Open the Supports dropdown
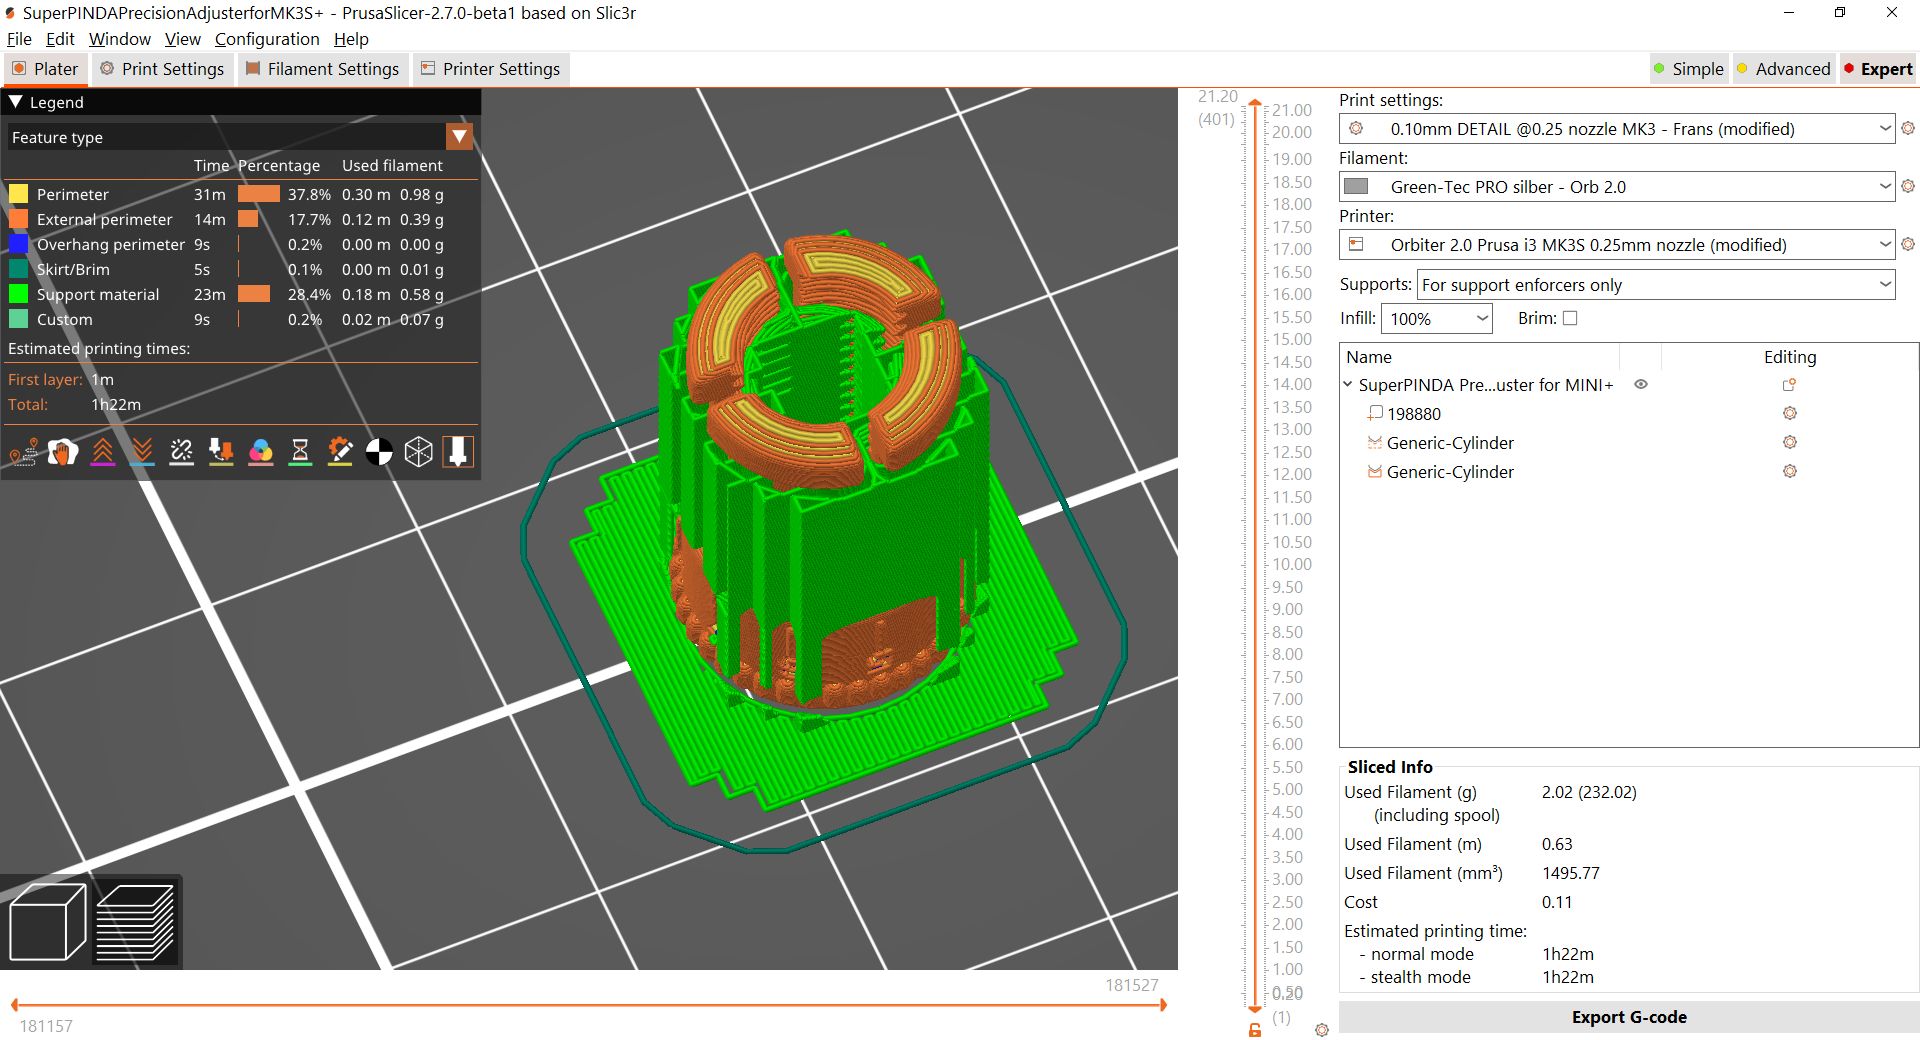Viewport: 1920px width, 1040px height. (x=1884, y=284)
